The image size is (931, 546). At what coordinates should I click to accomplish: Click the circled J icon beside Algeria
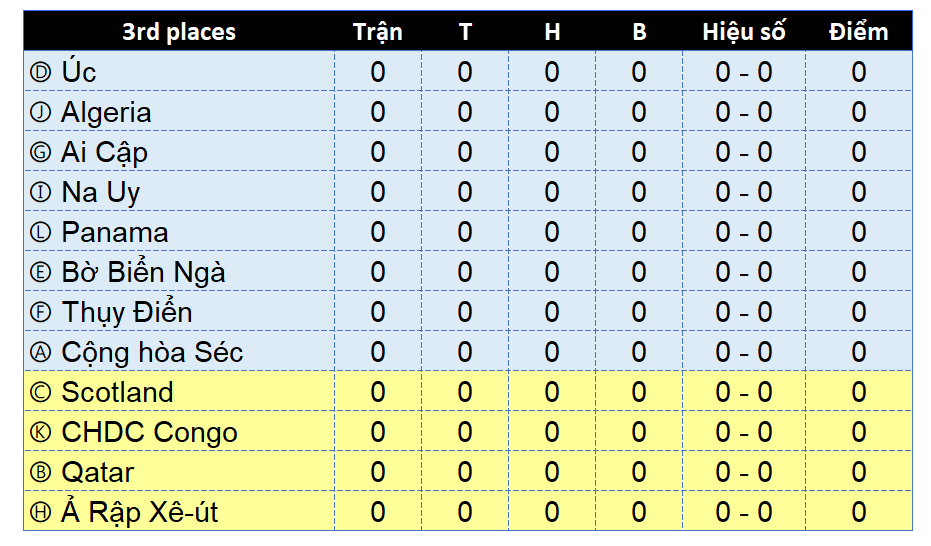[40, 112]
